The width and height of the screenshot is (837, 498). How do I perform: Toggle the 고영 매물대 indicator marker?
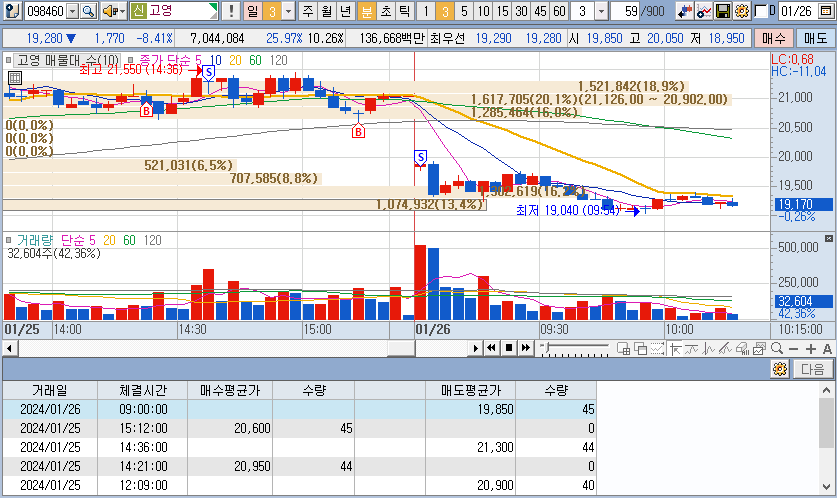tap(8, 60)
